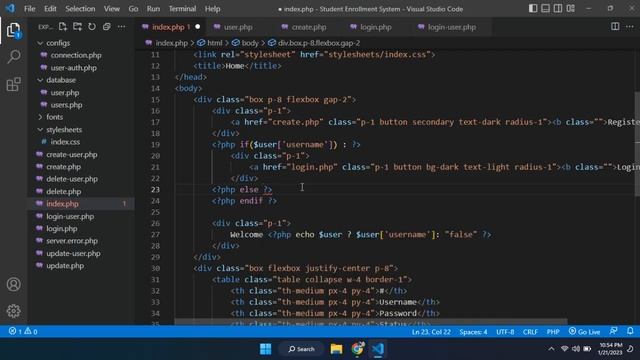Show hidden system tray icons
The width and height of the screenshot is (640, 360).
551,349
